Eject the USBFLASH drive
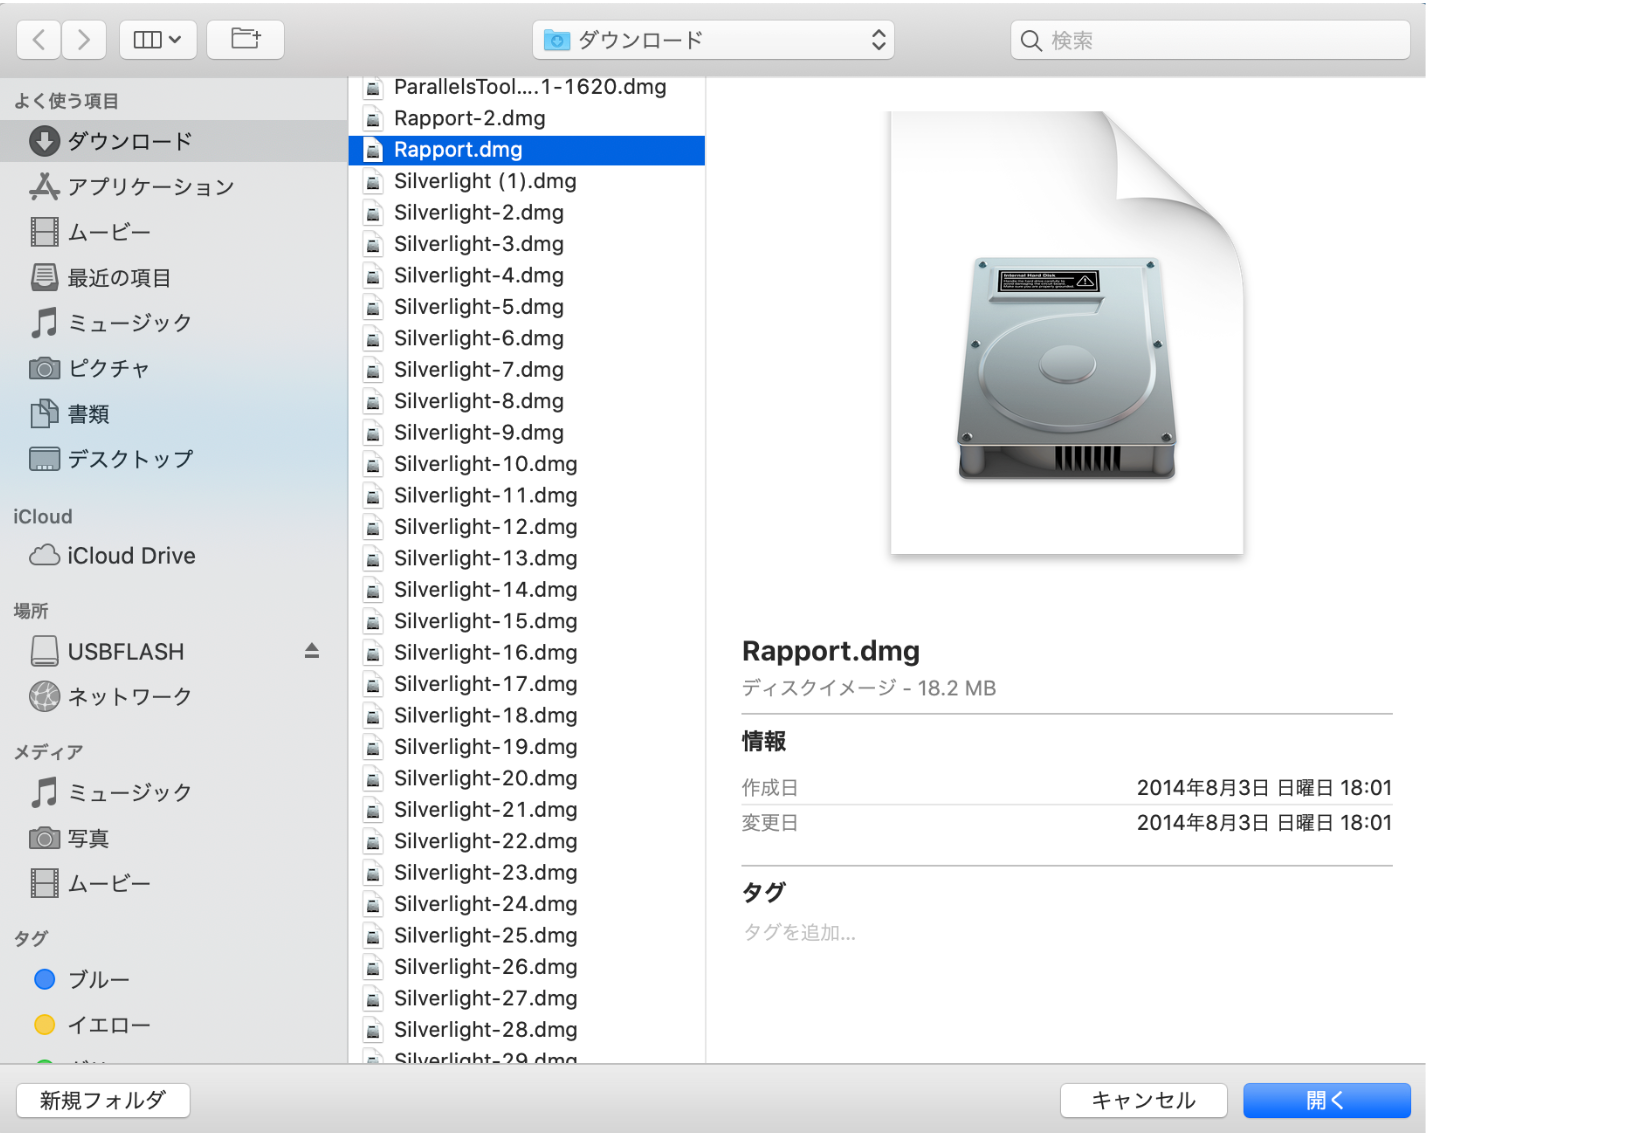The height and width of the screenshot is (1133, 1635). (x=312, y=651)
